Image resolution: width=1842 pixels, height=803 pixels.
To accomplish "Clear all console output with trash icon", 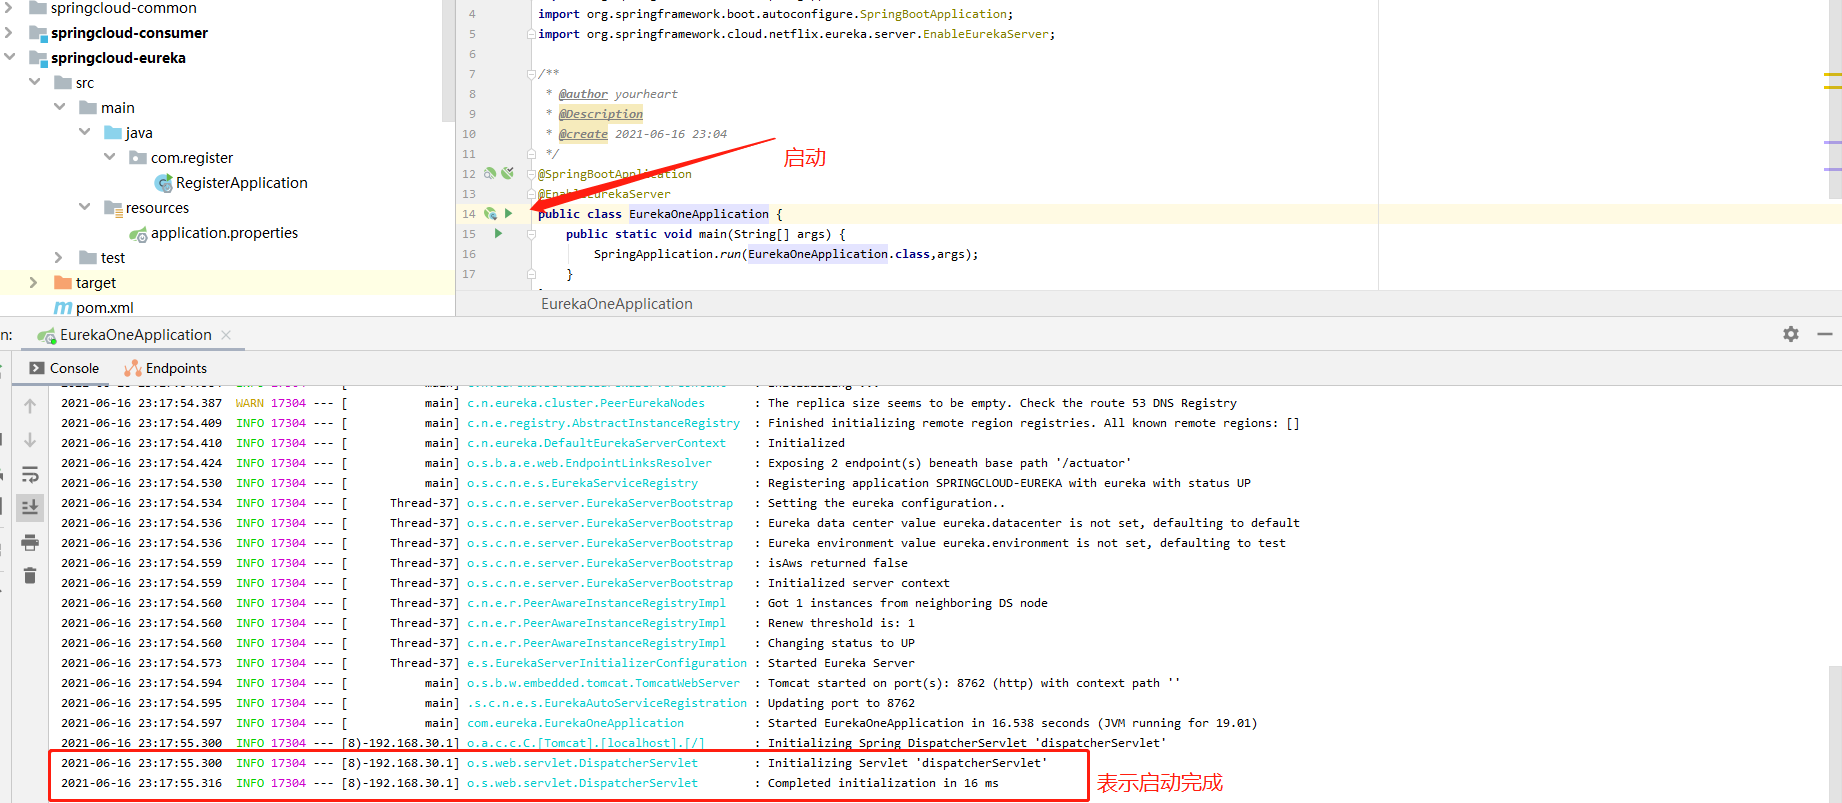I will (30, 576).
